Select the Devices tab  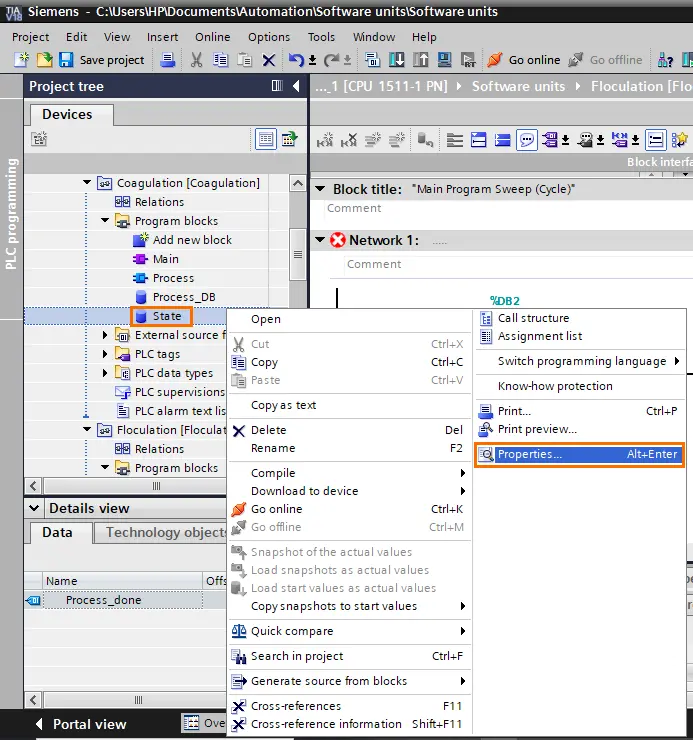(68, 114)
